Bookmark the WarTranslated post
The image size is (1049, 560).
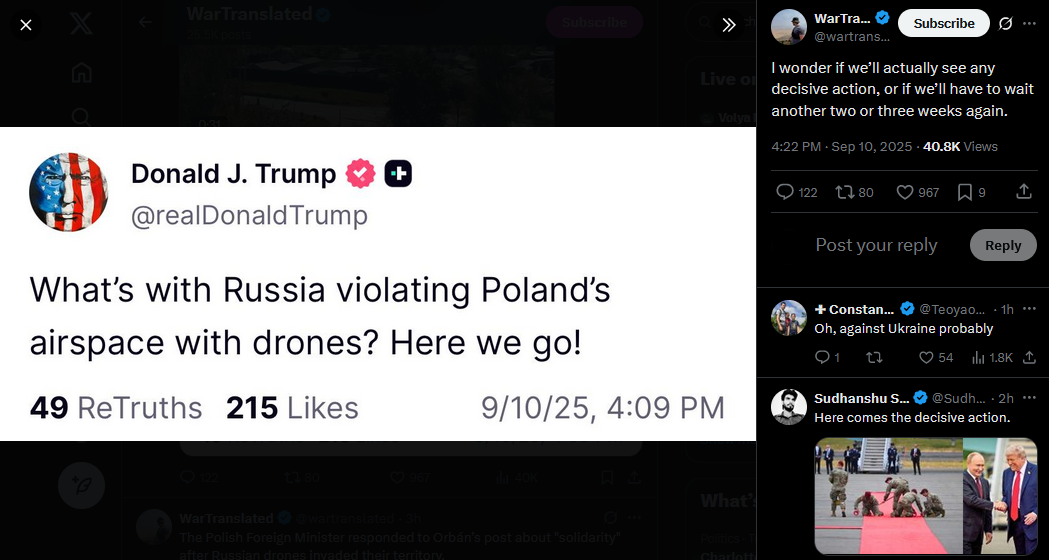coord(964,192)
